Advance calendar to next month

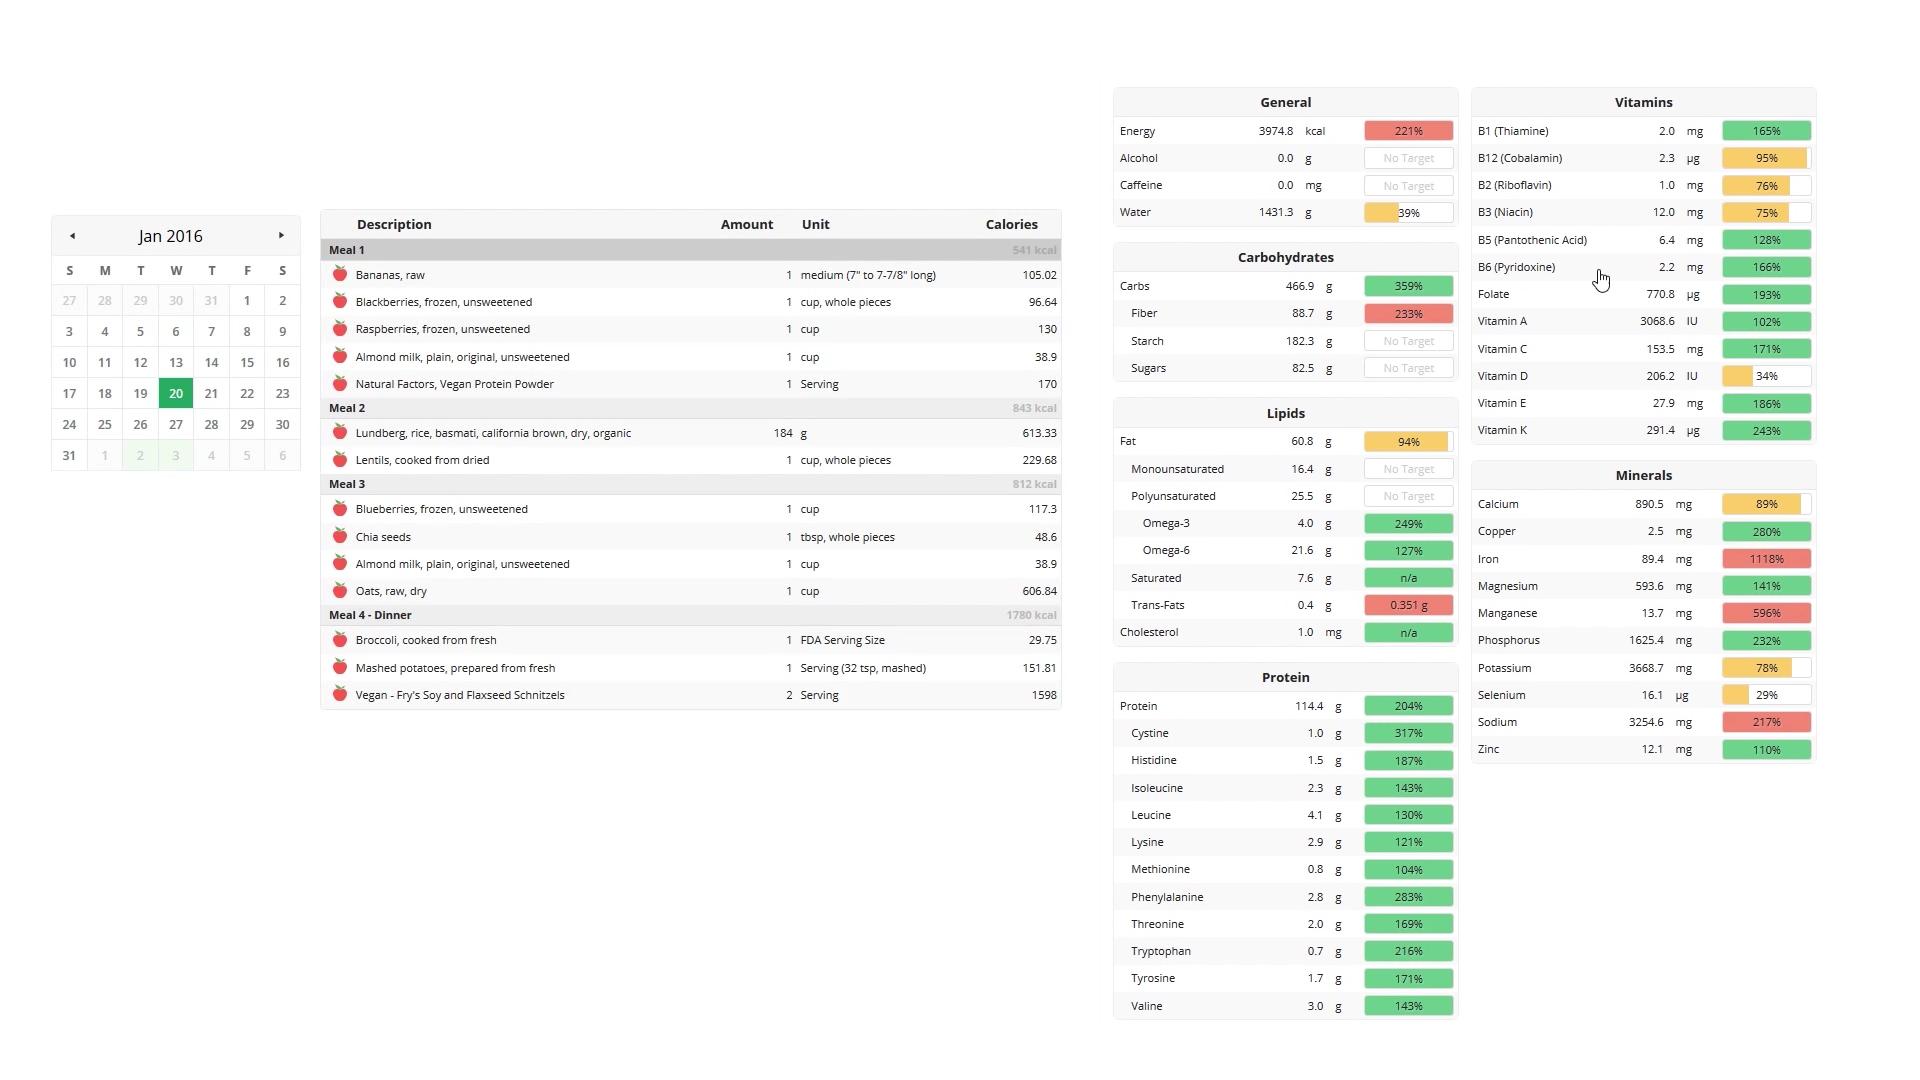pos(281,236)
